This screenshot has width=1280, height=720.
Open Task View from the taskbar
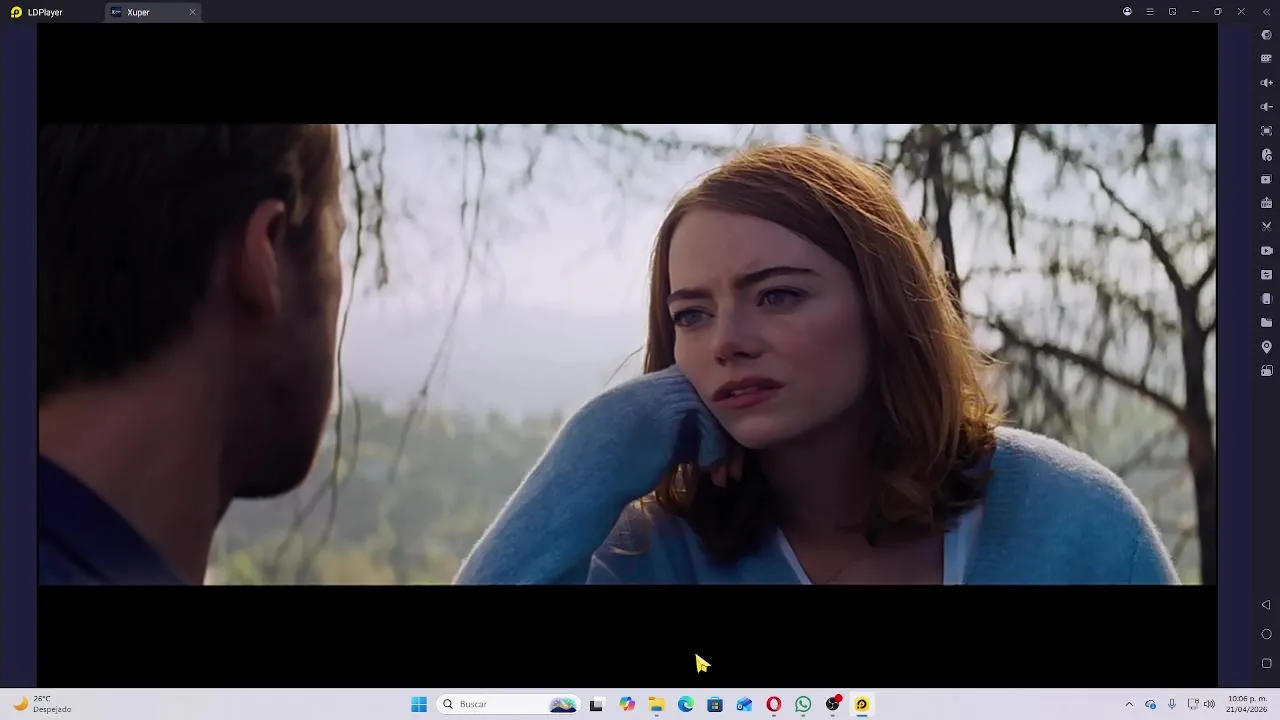[596, 704]
